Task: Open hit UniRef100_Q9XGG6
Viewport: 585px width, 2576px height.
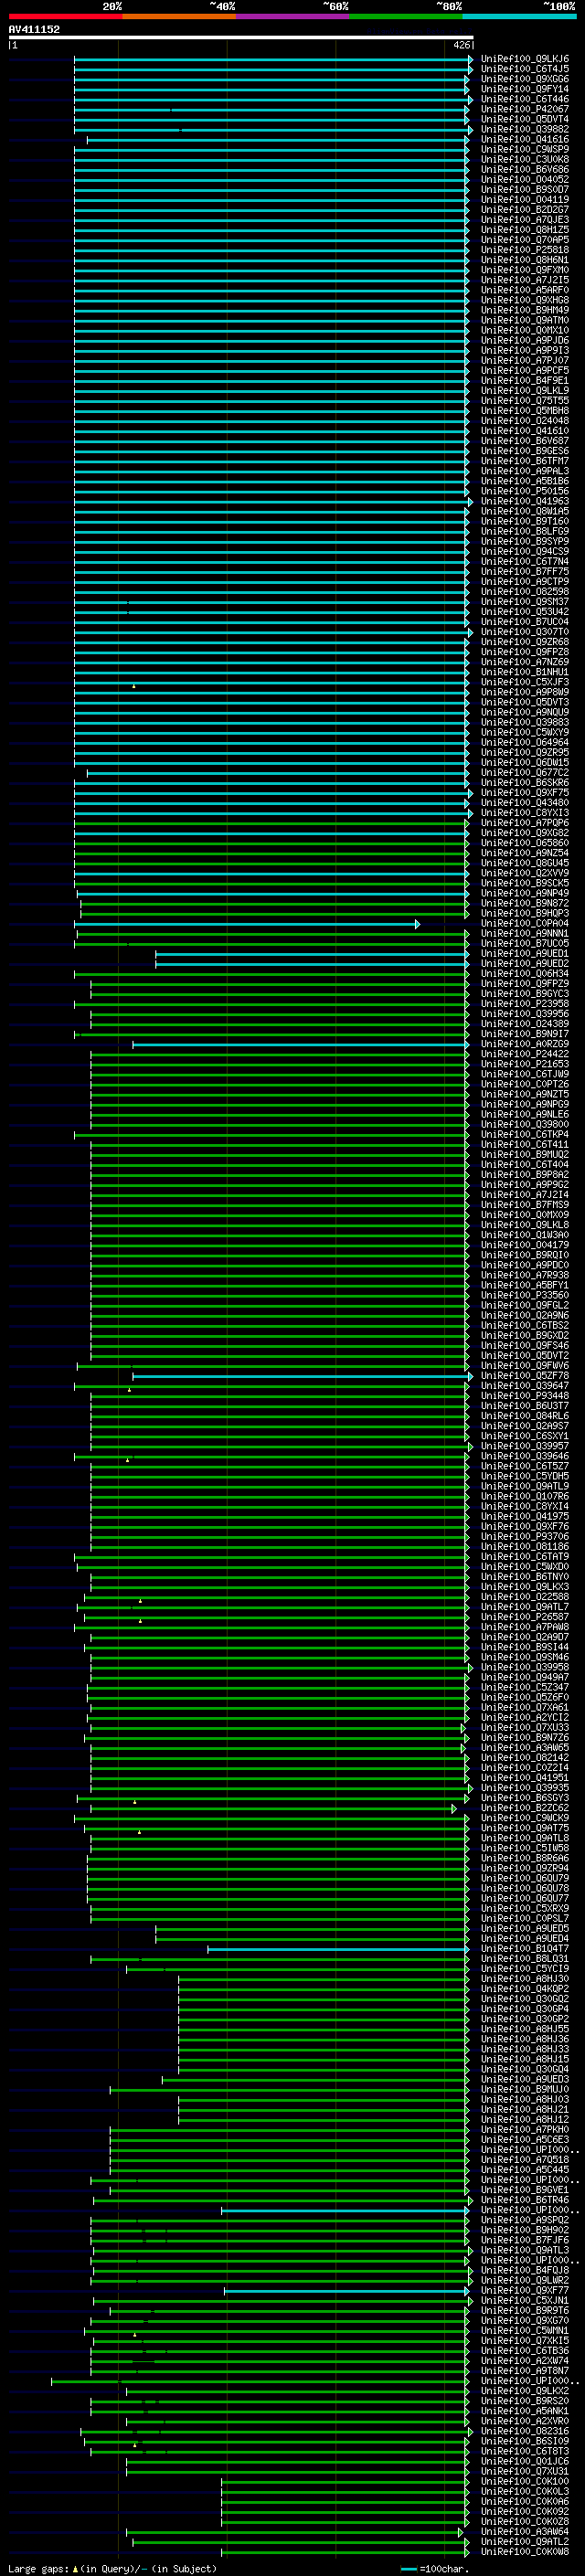Action: click(525, 79)
